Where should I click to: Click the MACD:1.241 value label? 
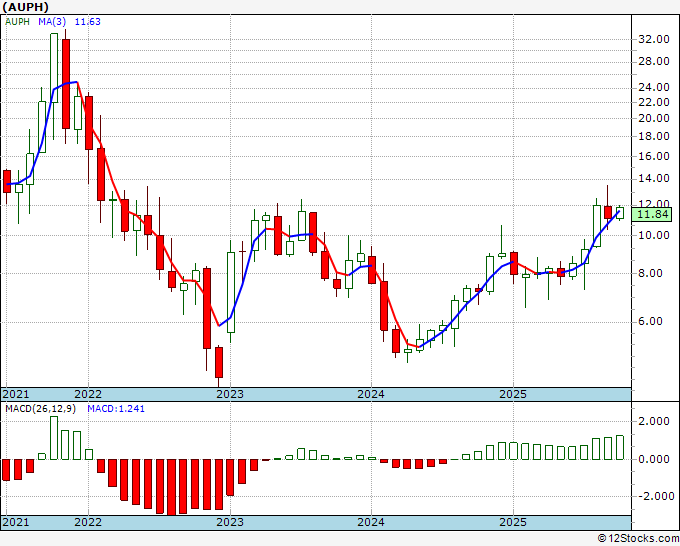tap(116, 409)
